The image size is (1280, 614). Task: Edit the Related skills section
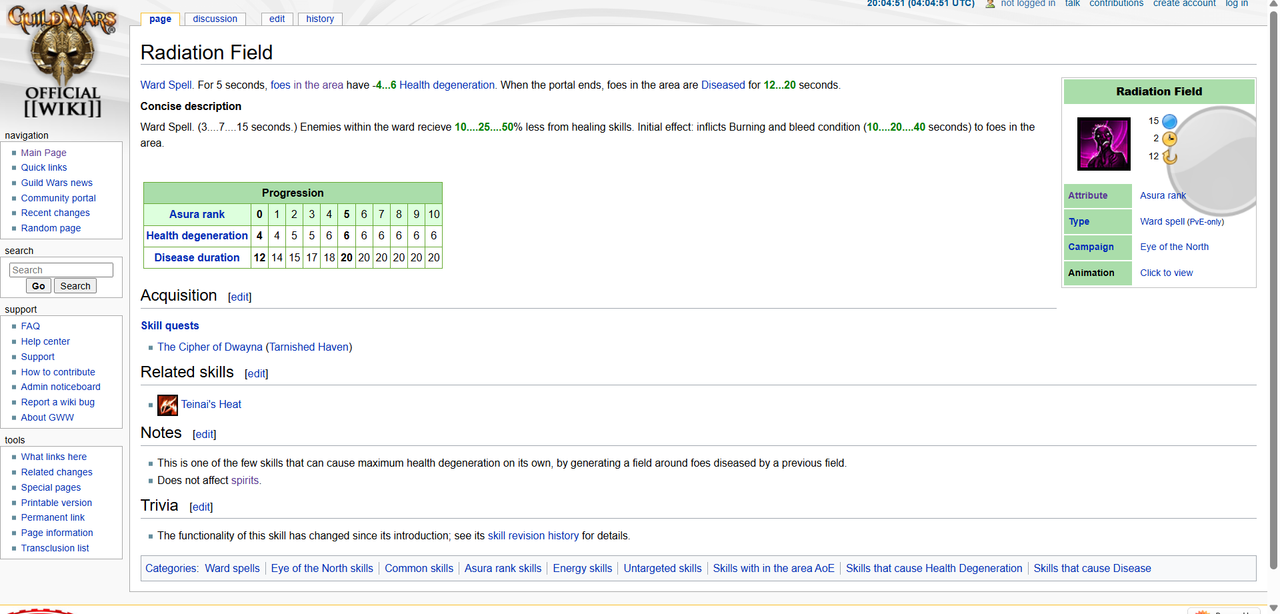(x=257, y=374)
